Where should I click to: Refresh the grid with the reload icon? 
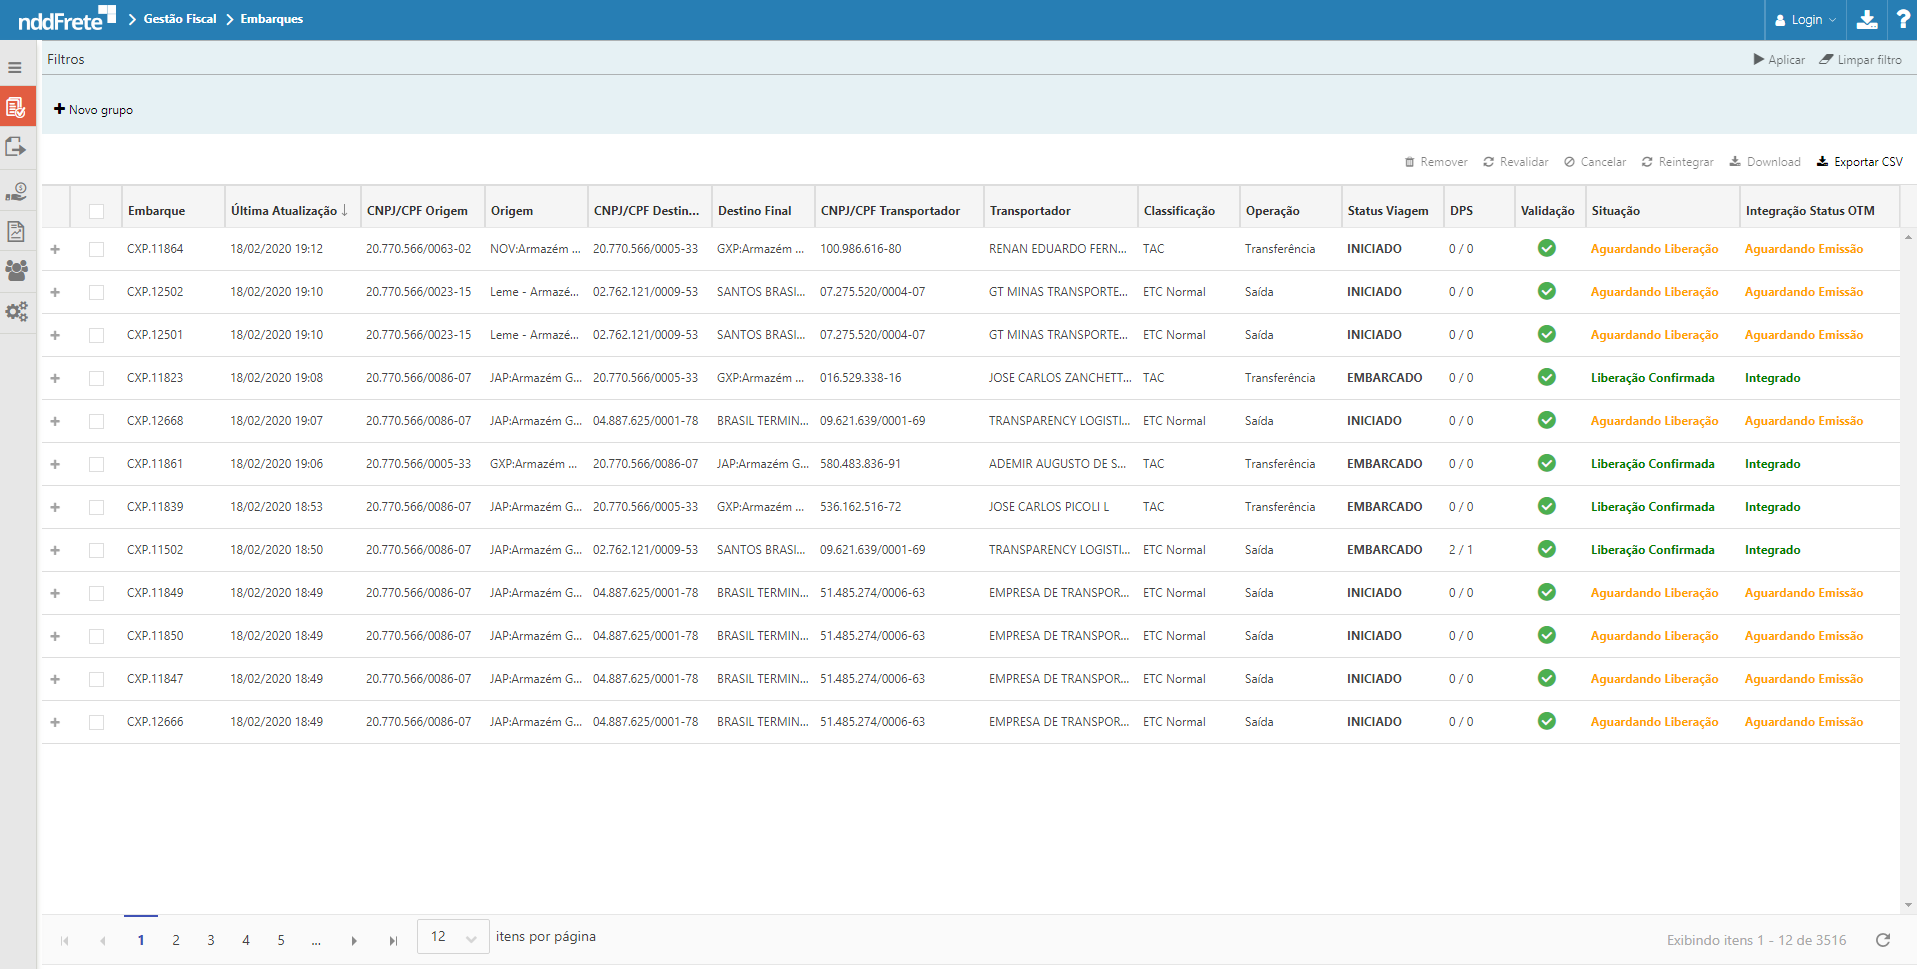(1883, 940)
